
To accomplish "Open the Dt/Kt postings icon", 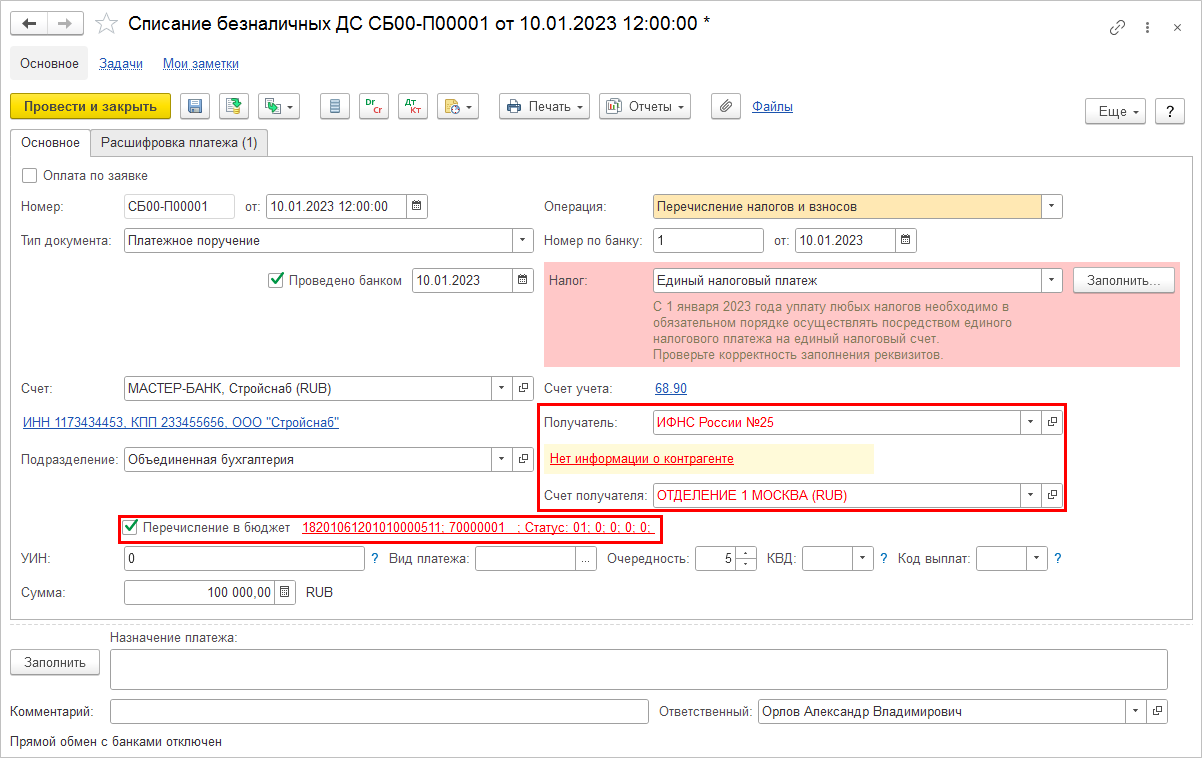I will pyautogui.click(x=413, y=107).
